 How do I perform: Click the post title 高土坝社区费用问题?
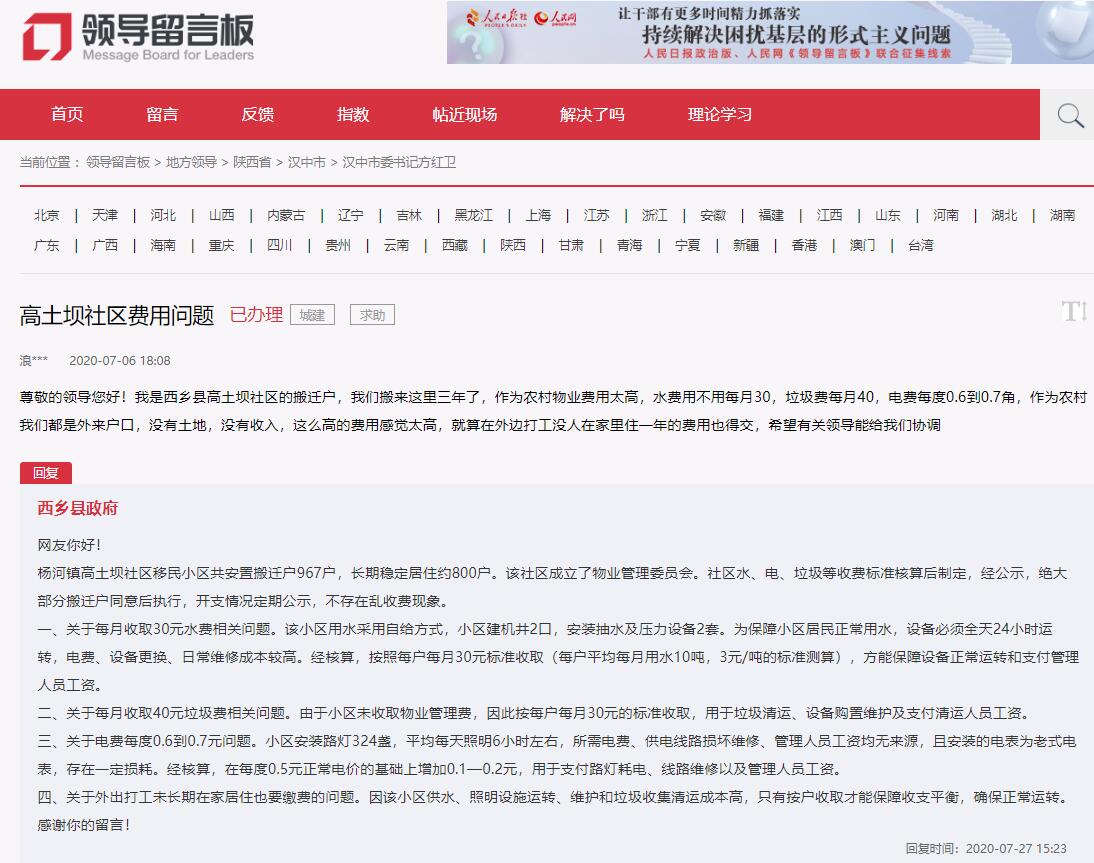coord(117,316)
